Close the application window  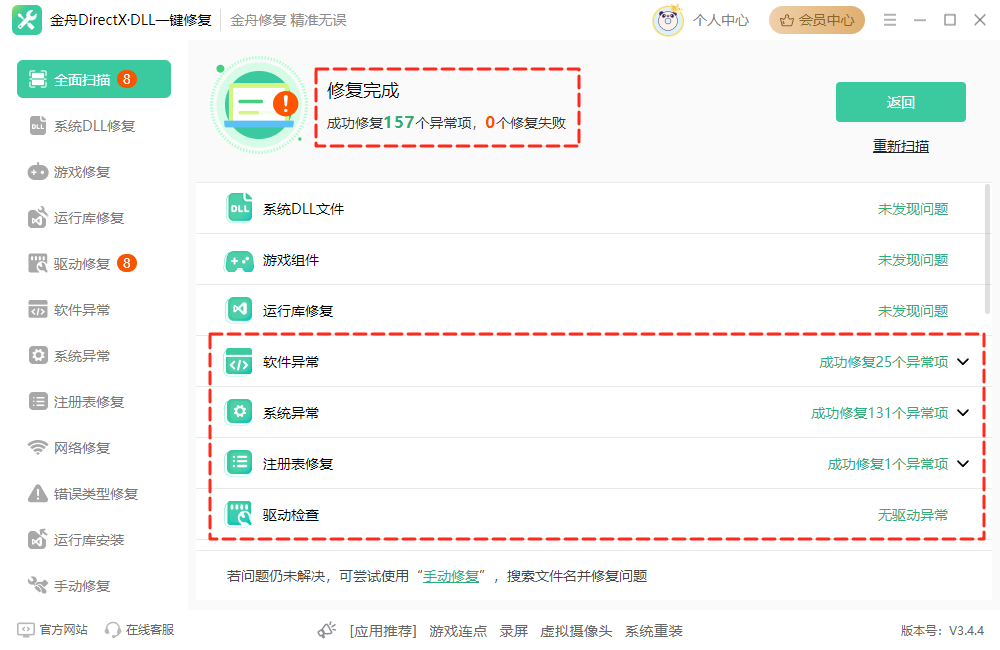980,20
